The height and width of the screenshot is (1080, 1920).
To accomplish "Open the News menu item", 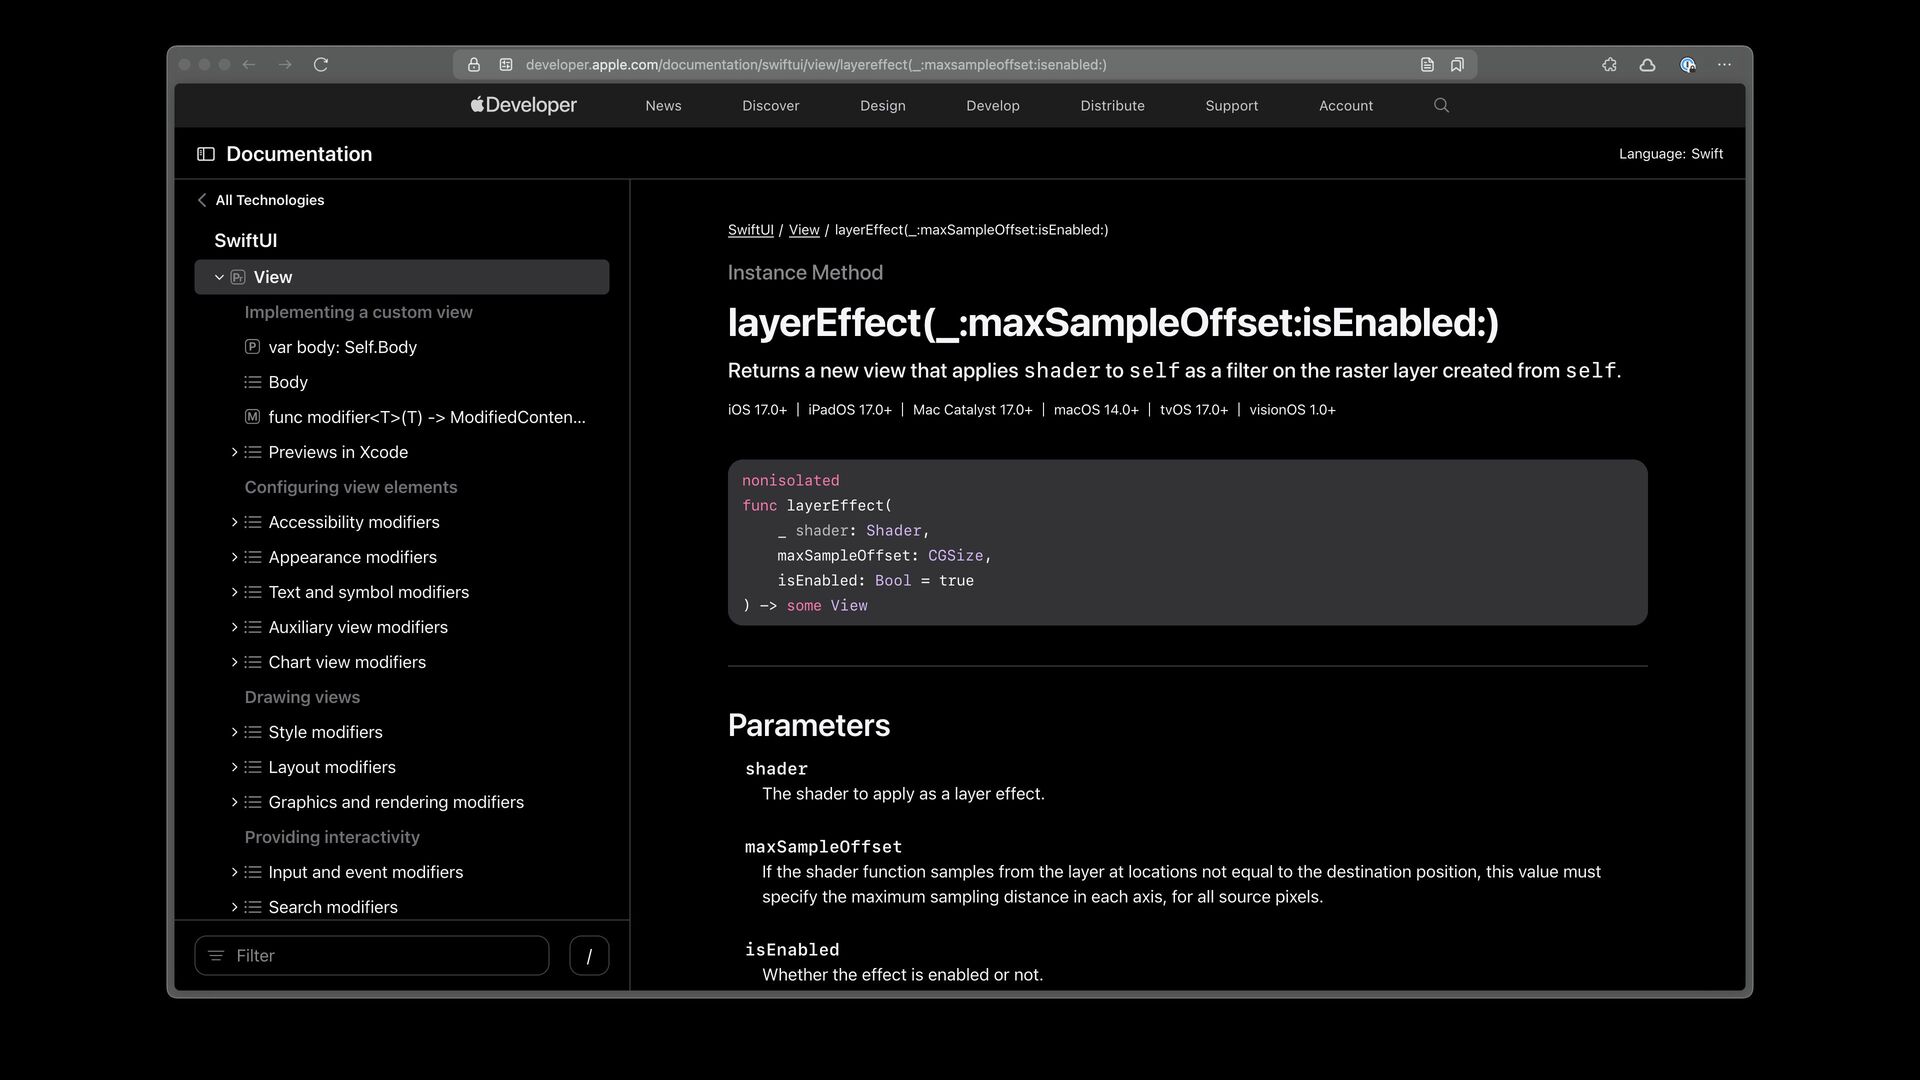I will coord(663,106).
